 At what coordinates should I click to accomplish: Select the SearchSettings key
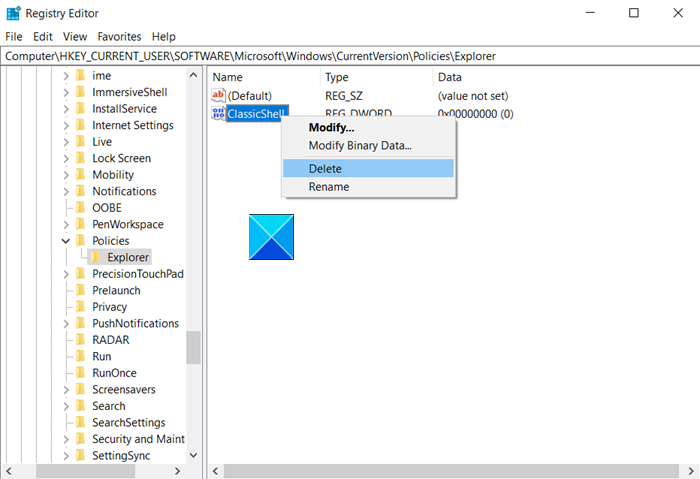click(129, 422)
